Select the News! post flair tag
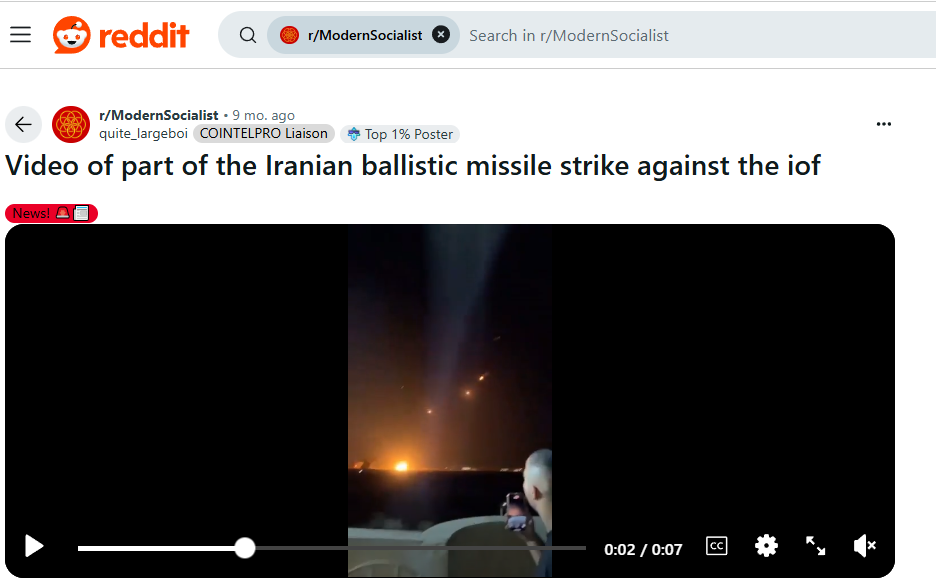The height and width of the screenshot is (586, 936). coord(51,213)
